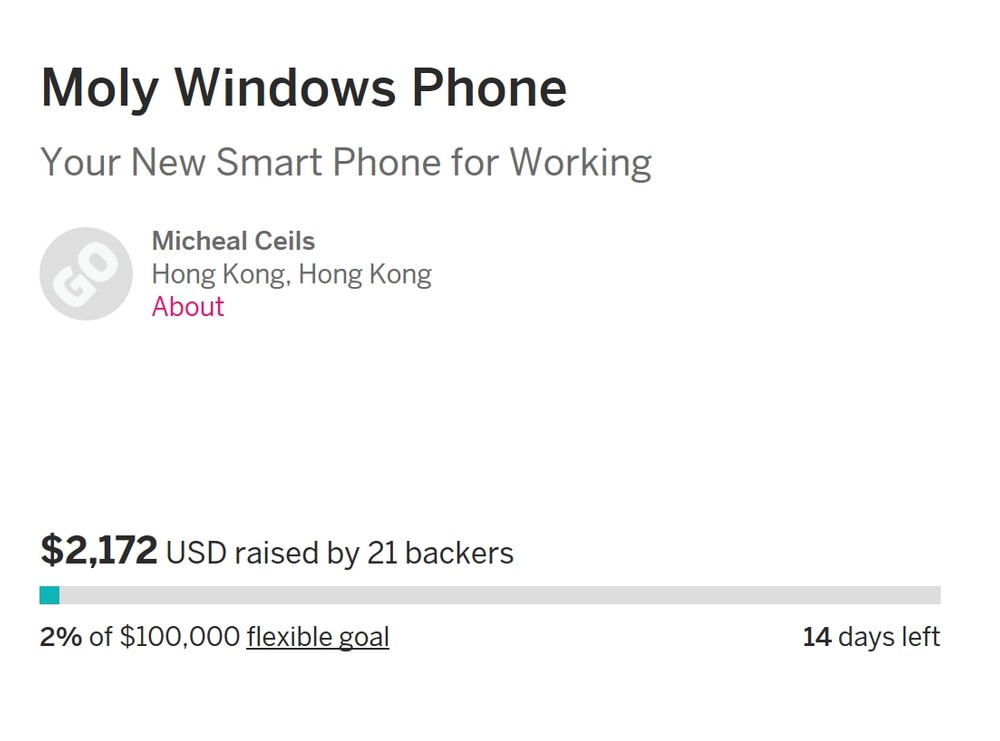1000x741 pixels.
Task: Click the underlined flexible goal link
Action: pyautogui.click(x=318, y=637)
